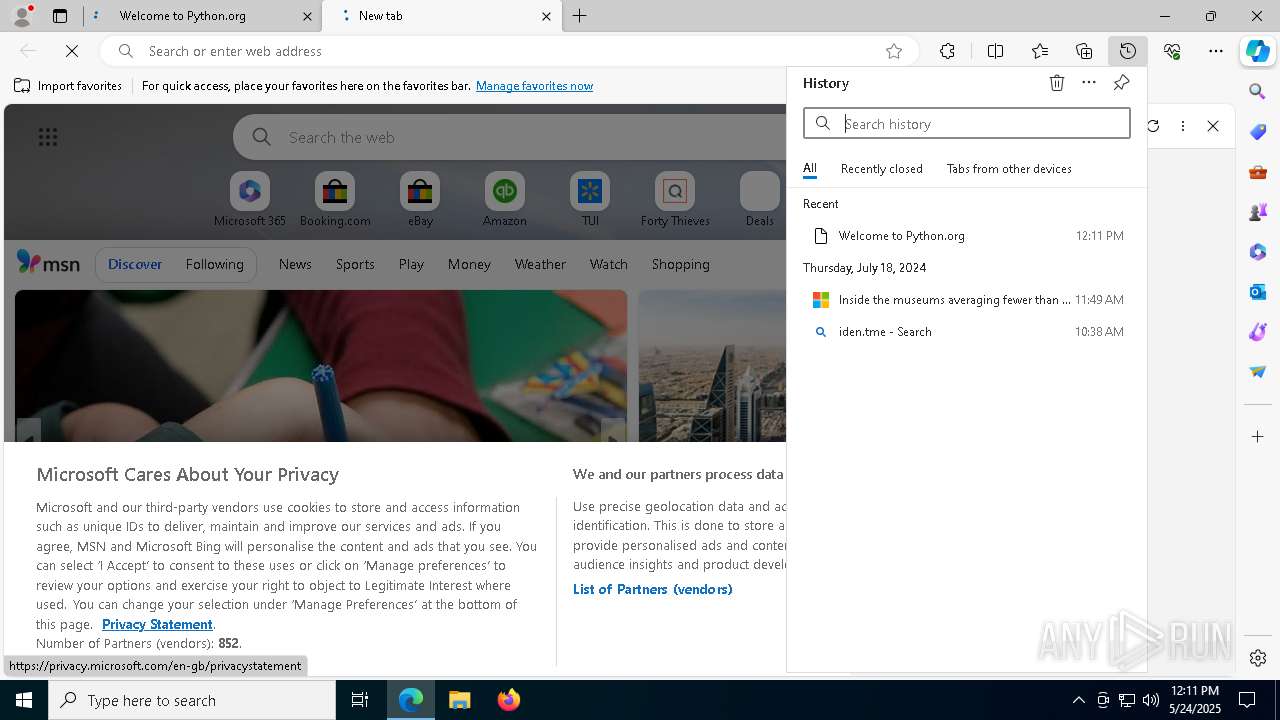Image resolution: width=1280 pixels, height=720 pixels.
Task: Toggle Split screen view
Action: [x=995, y=51]
